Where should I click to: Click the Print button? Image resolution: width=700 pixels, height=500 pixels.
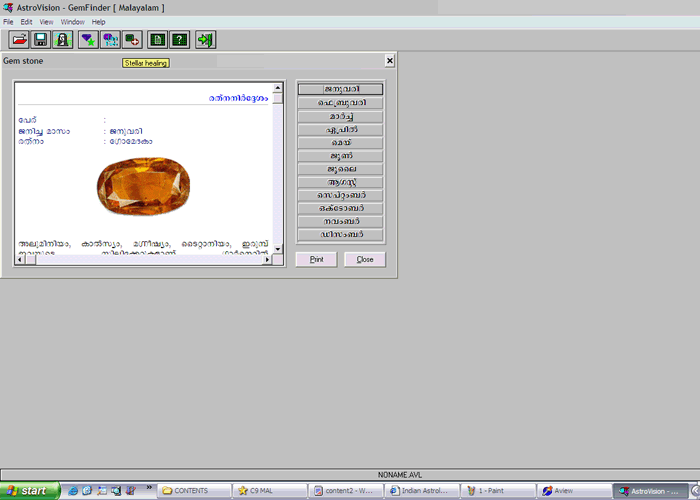(x=317, y=259)
